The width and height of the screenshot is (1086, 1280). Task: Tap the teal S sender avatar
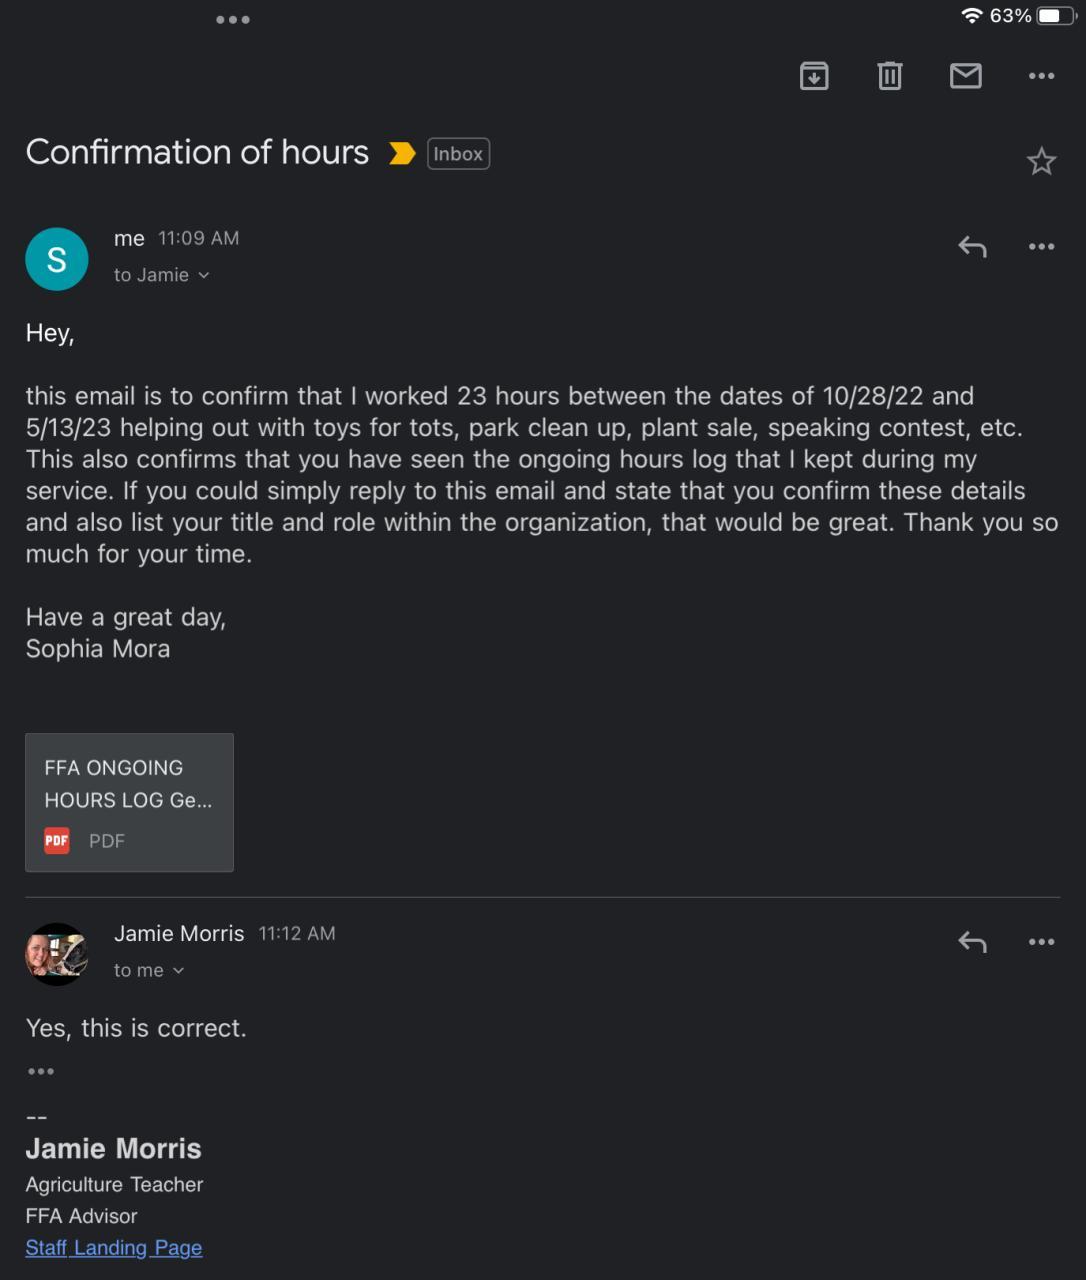pyautogui.click(x=56, y=259)
